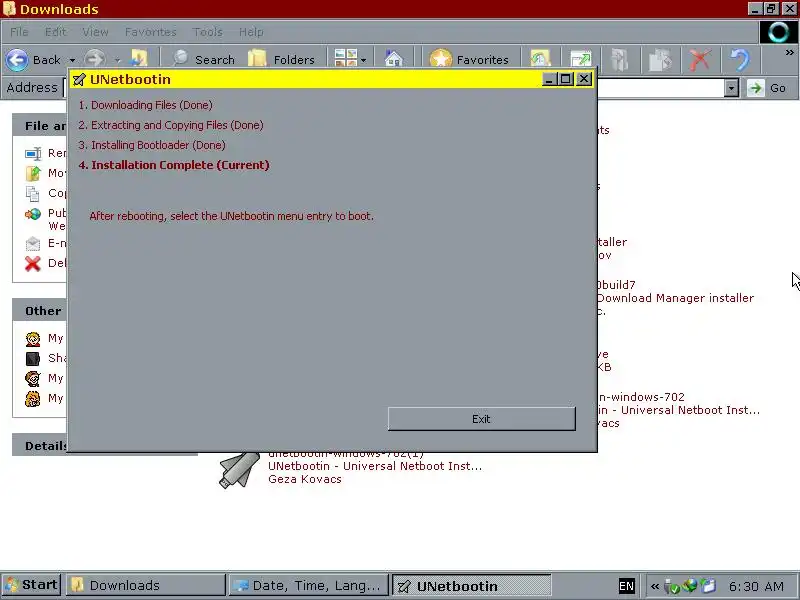Click the Rename task icon in side panel
The image size is (800, 600).
tap(33, 153)
